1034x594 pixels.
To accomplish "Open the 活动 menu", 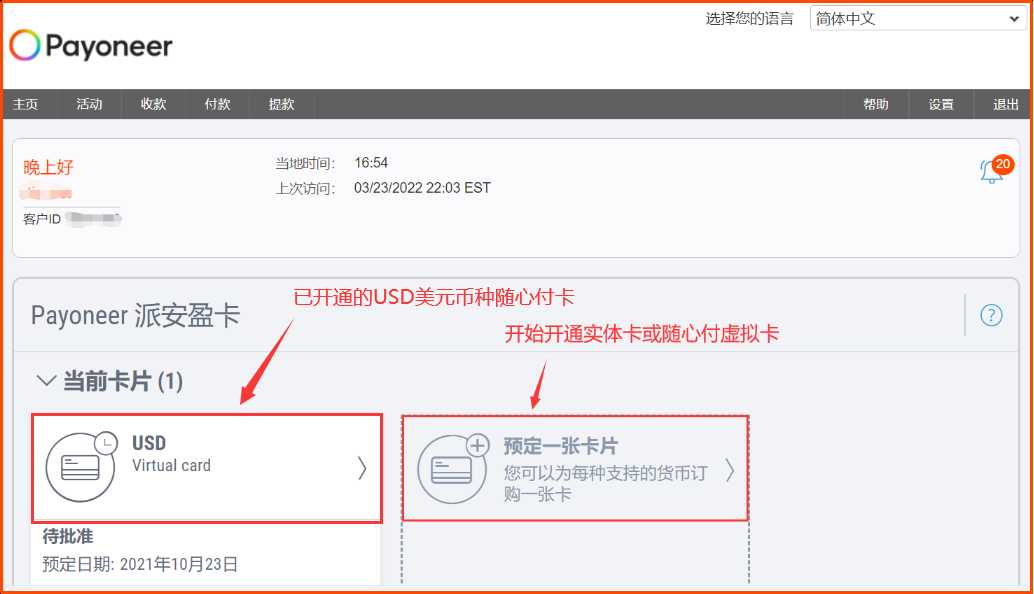I will pyautogui.click(x=90, y=104).
